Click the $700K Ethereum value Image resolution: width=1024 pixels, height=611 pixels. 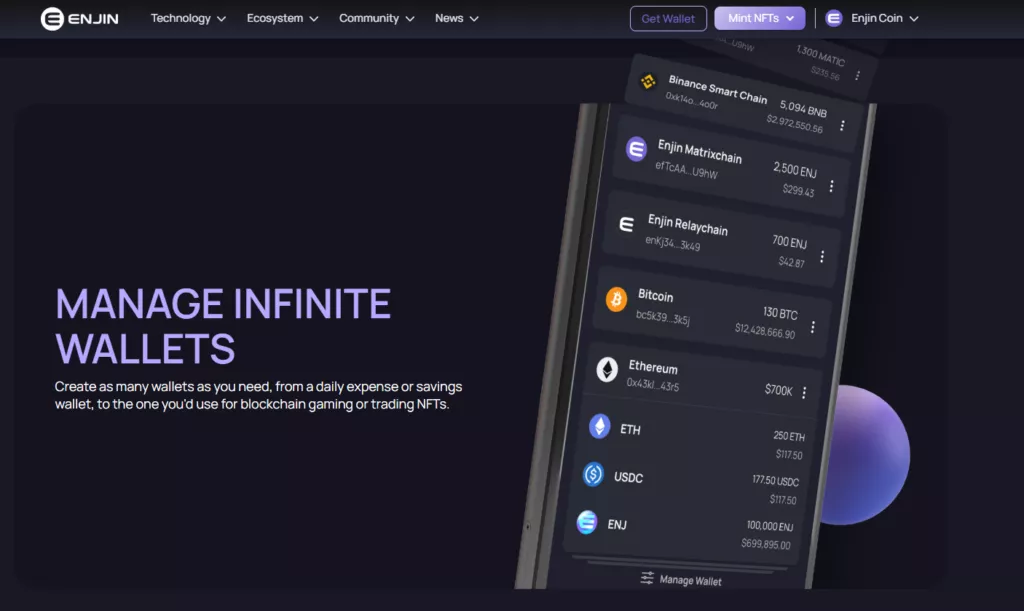pyautogui.click(x=778, y=390)
